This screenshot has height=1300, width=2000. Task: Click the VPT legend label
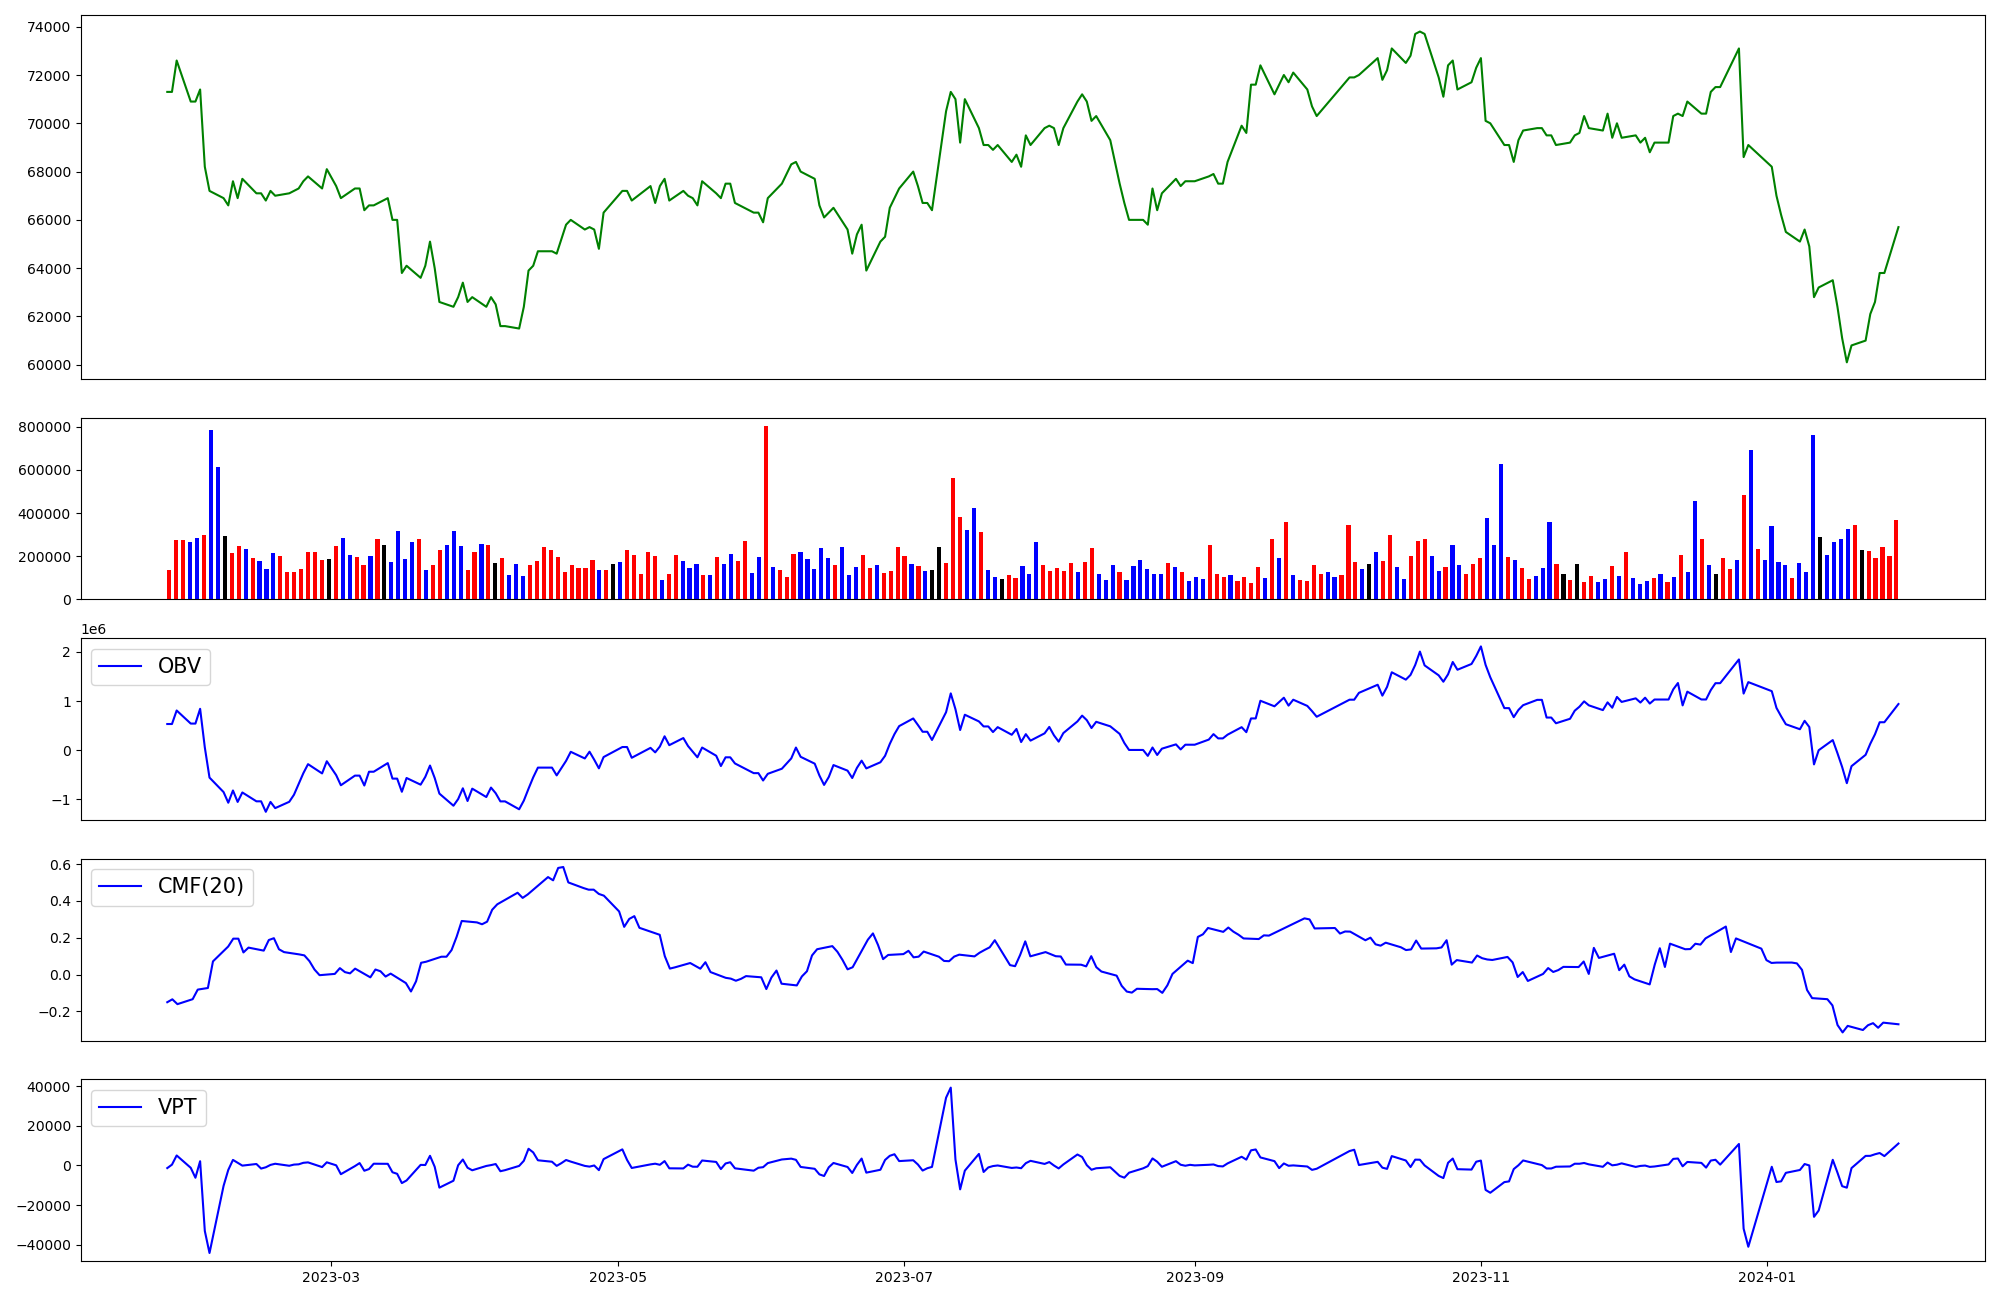[x=177, y=1107]
